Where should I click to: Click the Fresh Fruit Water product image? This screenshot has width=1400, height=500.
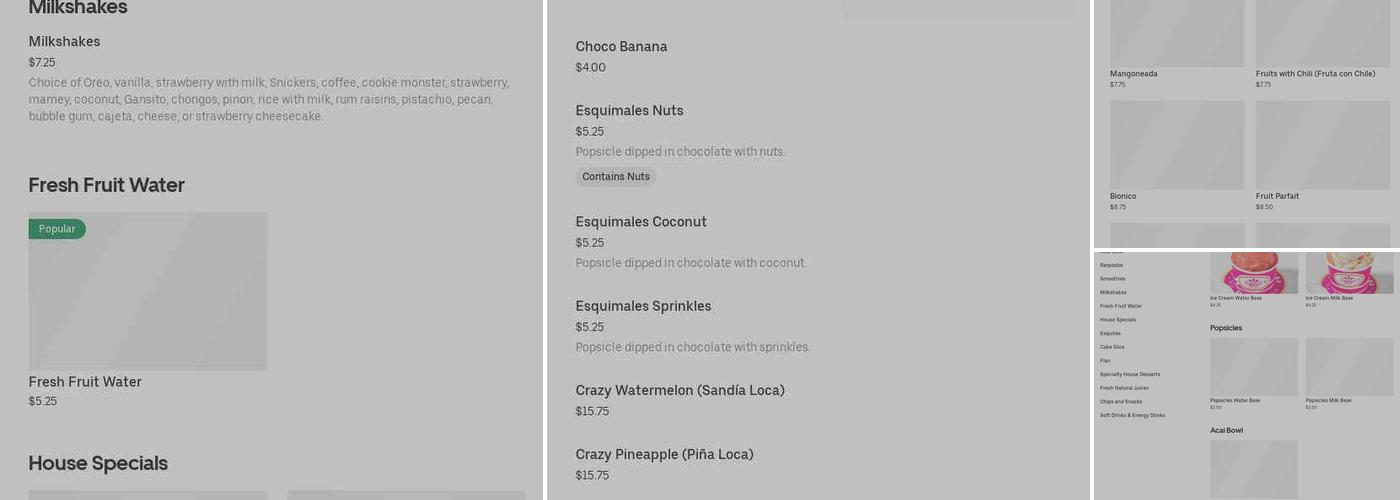(148, 291)
